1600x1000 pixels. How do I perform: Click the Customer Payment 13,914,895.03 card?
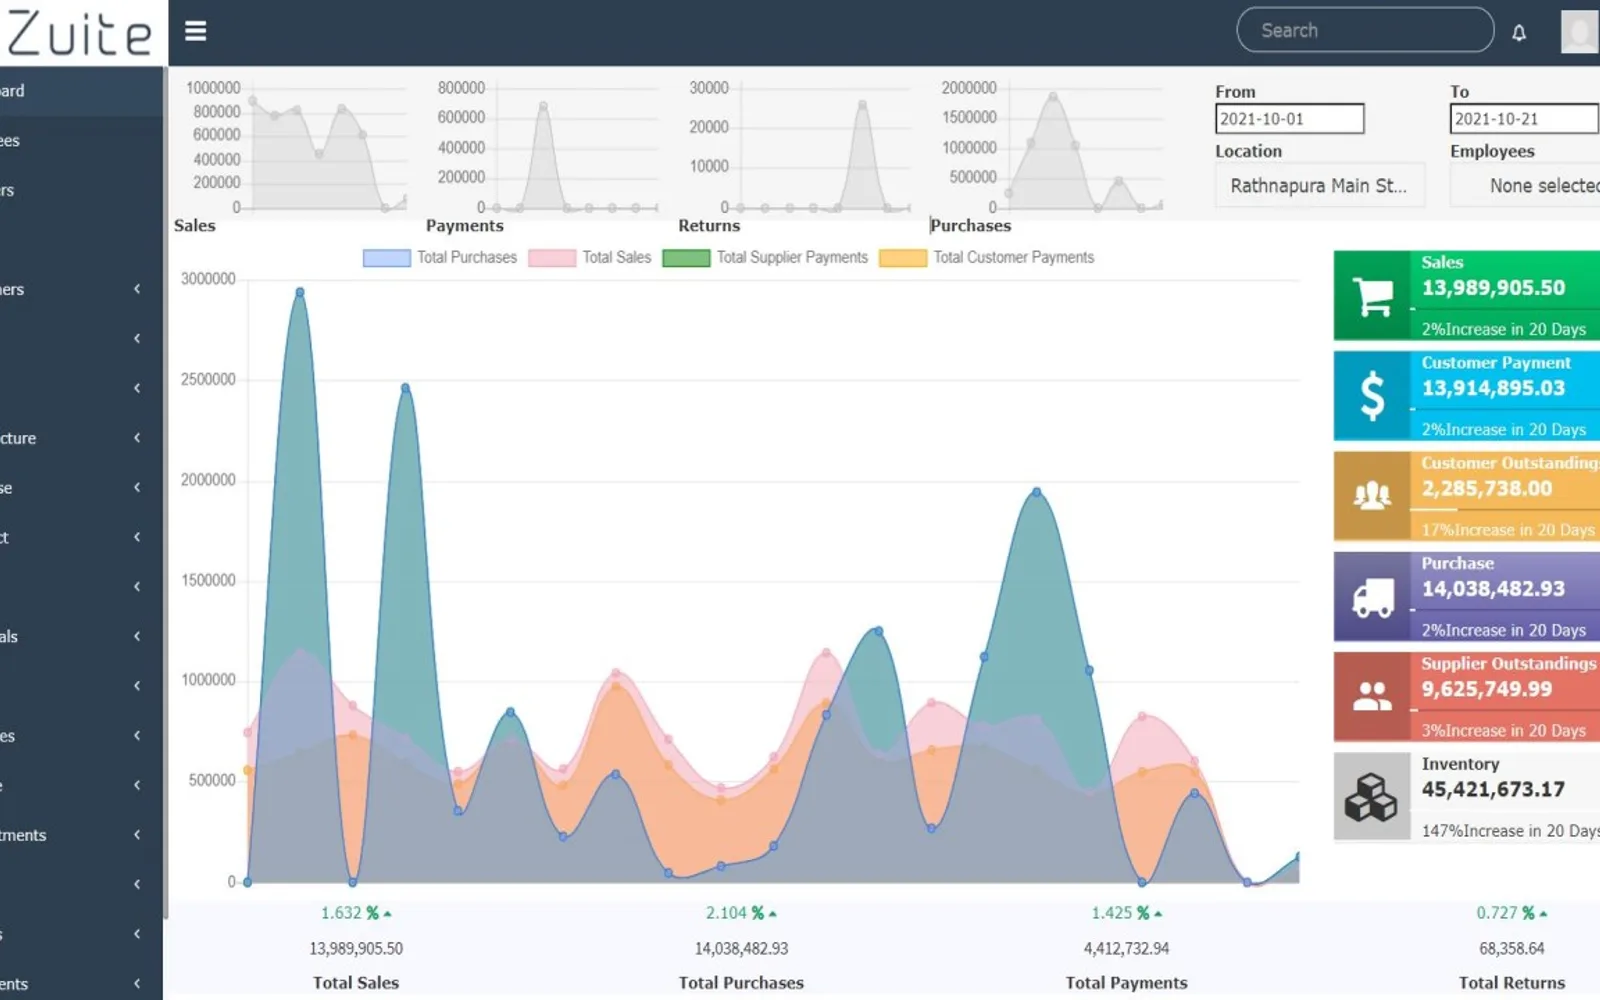[x=1466, y=396]
